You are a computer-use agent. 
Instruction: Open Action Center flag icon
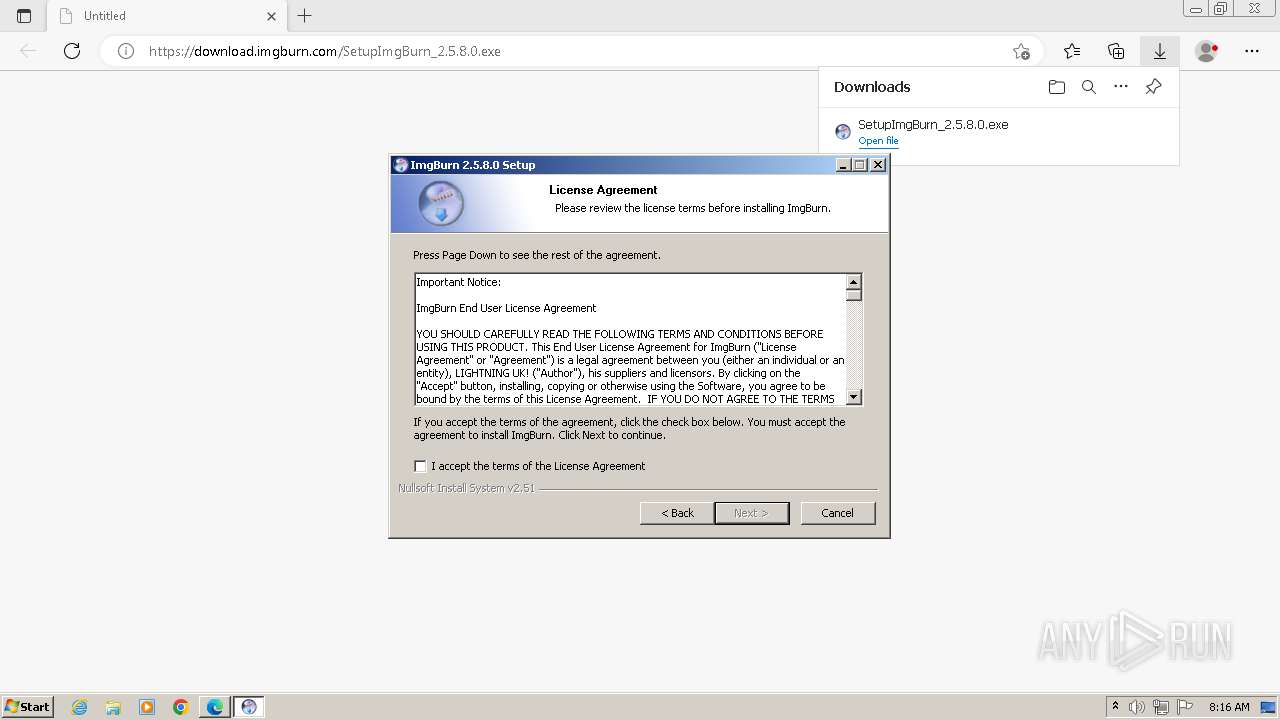(1185, 707)
